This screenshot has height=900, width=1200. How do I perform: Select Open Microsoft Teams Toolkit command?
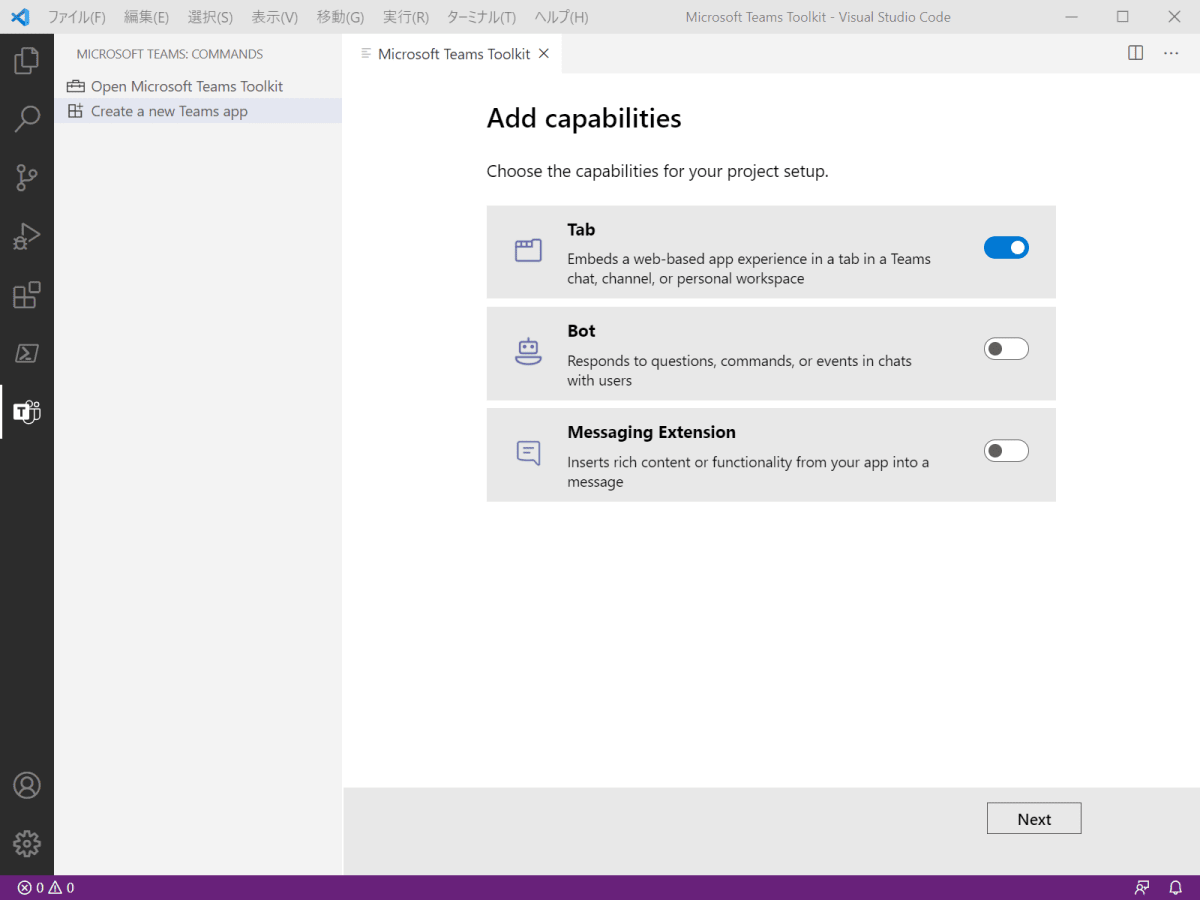click(198, 86)
